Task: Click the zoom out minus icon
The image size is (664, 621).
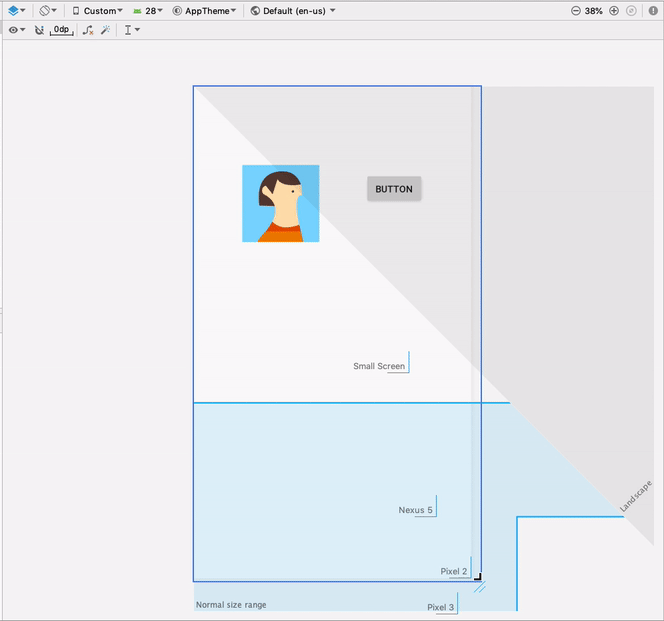Action: click(575, 11)
